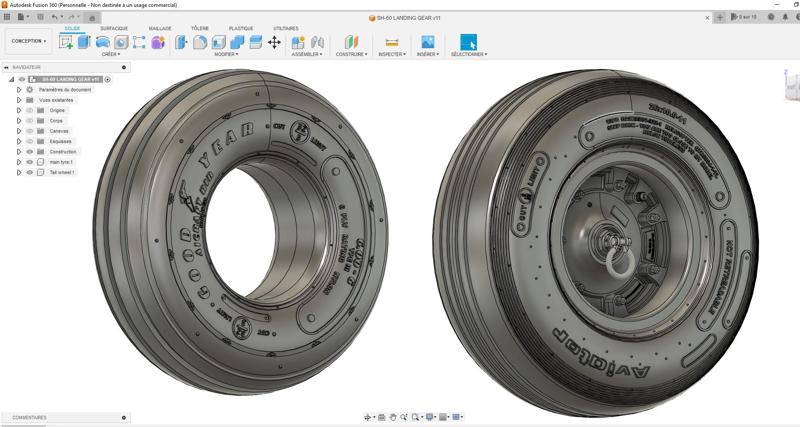Click the Insert image icon
Screen dimensions: 800x427
pos(428,42)
